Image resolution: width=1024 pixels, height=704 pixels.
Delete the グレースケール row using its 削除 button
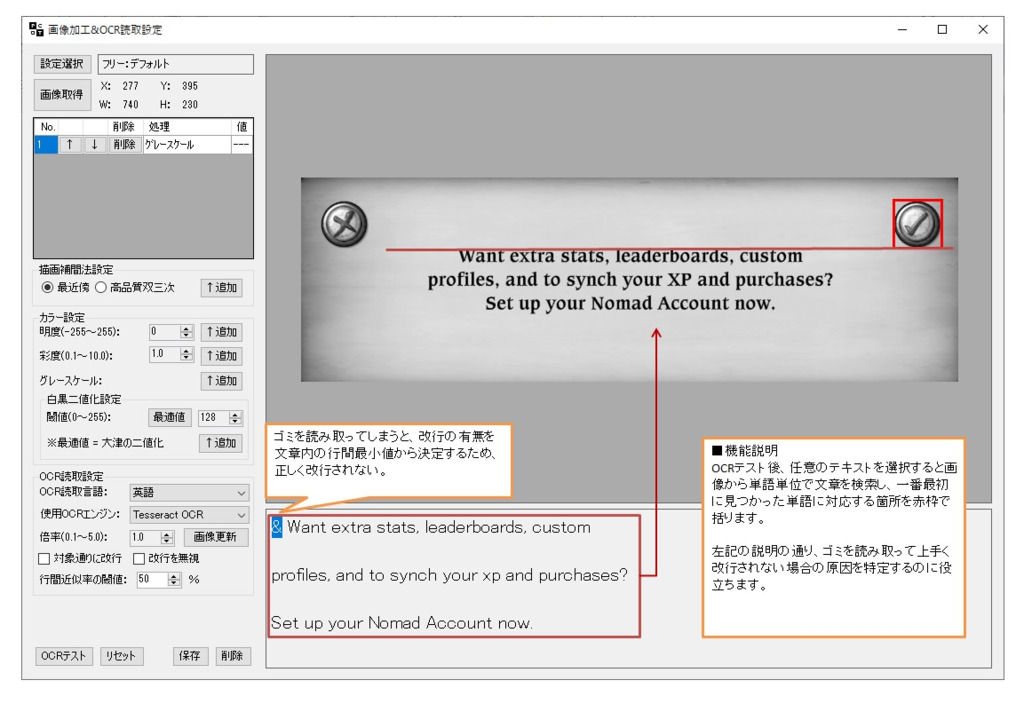click(x=124, y=144)
